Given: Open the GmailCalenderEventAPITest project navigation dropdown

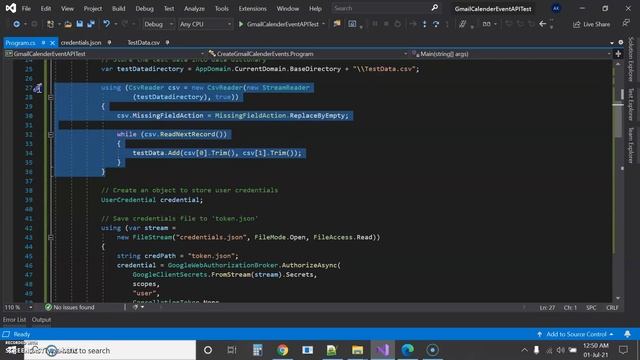Looking at the screenshot, I should pos(104,54).
